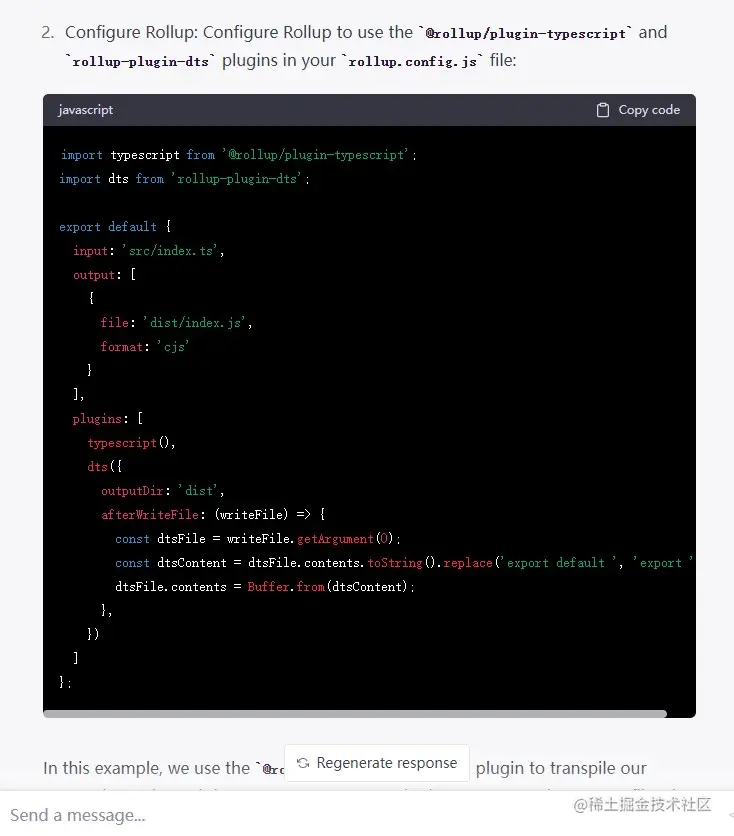Click the code block horizontal scrollbar
The height and width of the screenshot is (836, 734).
(x=355, y=713)
